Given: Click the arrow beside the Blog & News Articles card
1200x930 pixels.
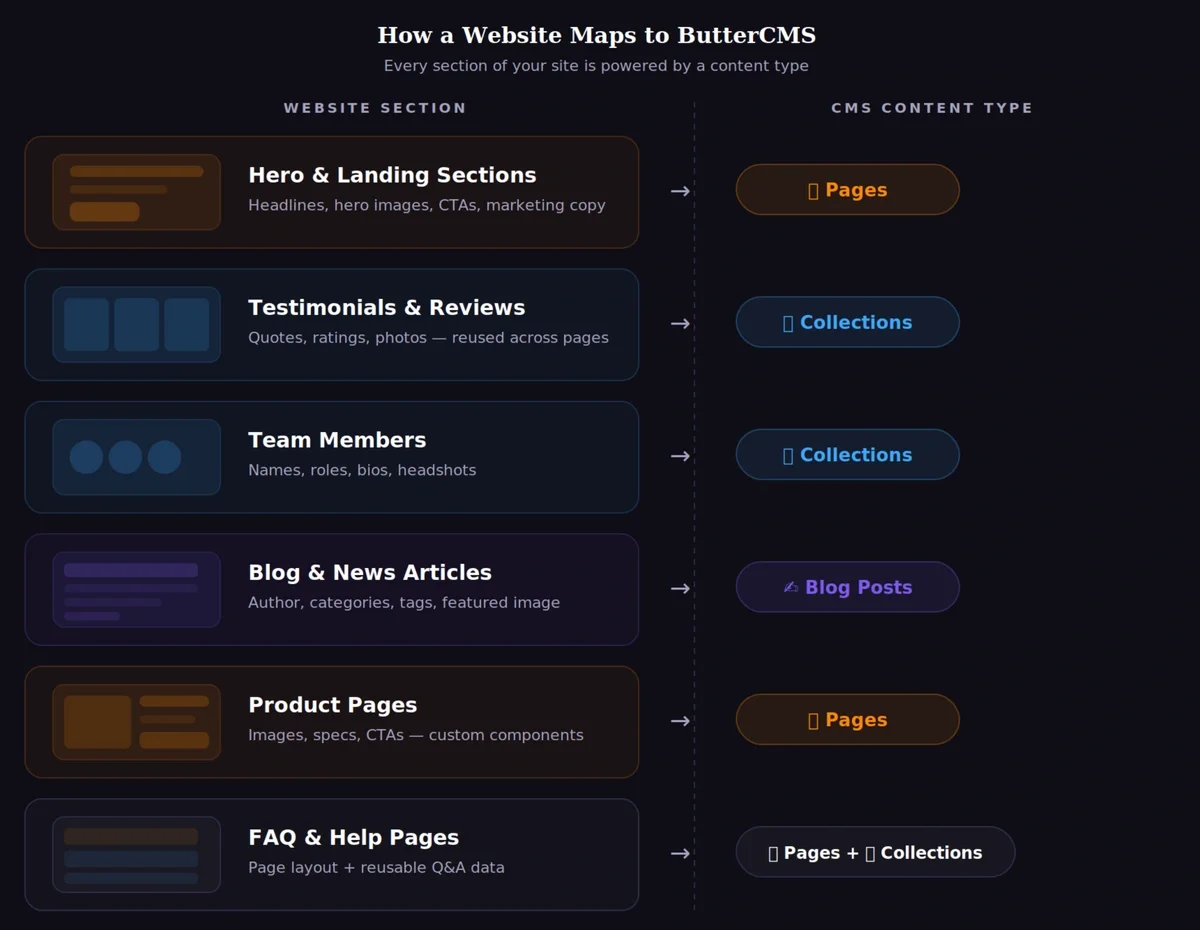Looking at the screenshot, I should 680,588.
